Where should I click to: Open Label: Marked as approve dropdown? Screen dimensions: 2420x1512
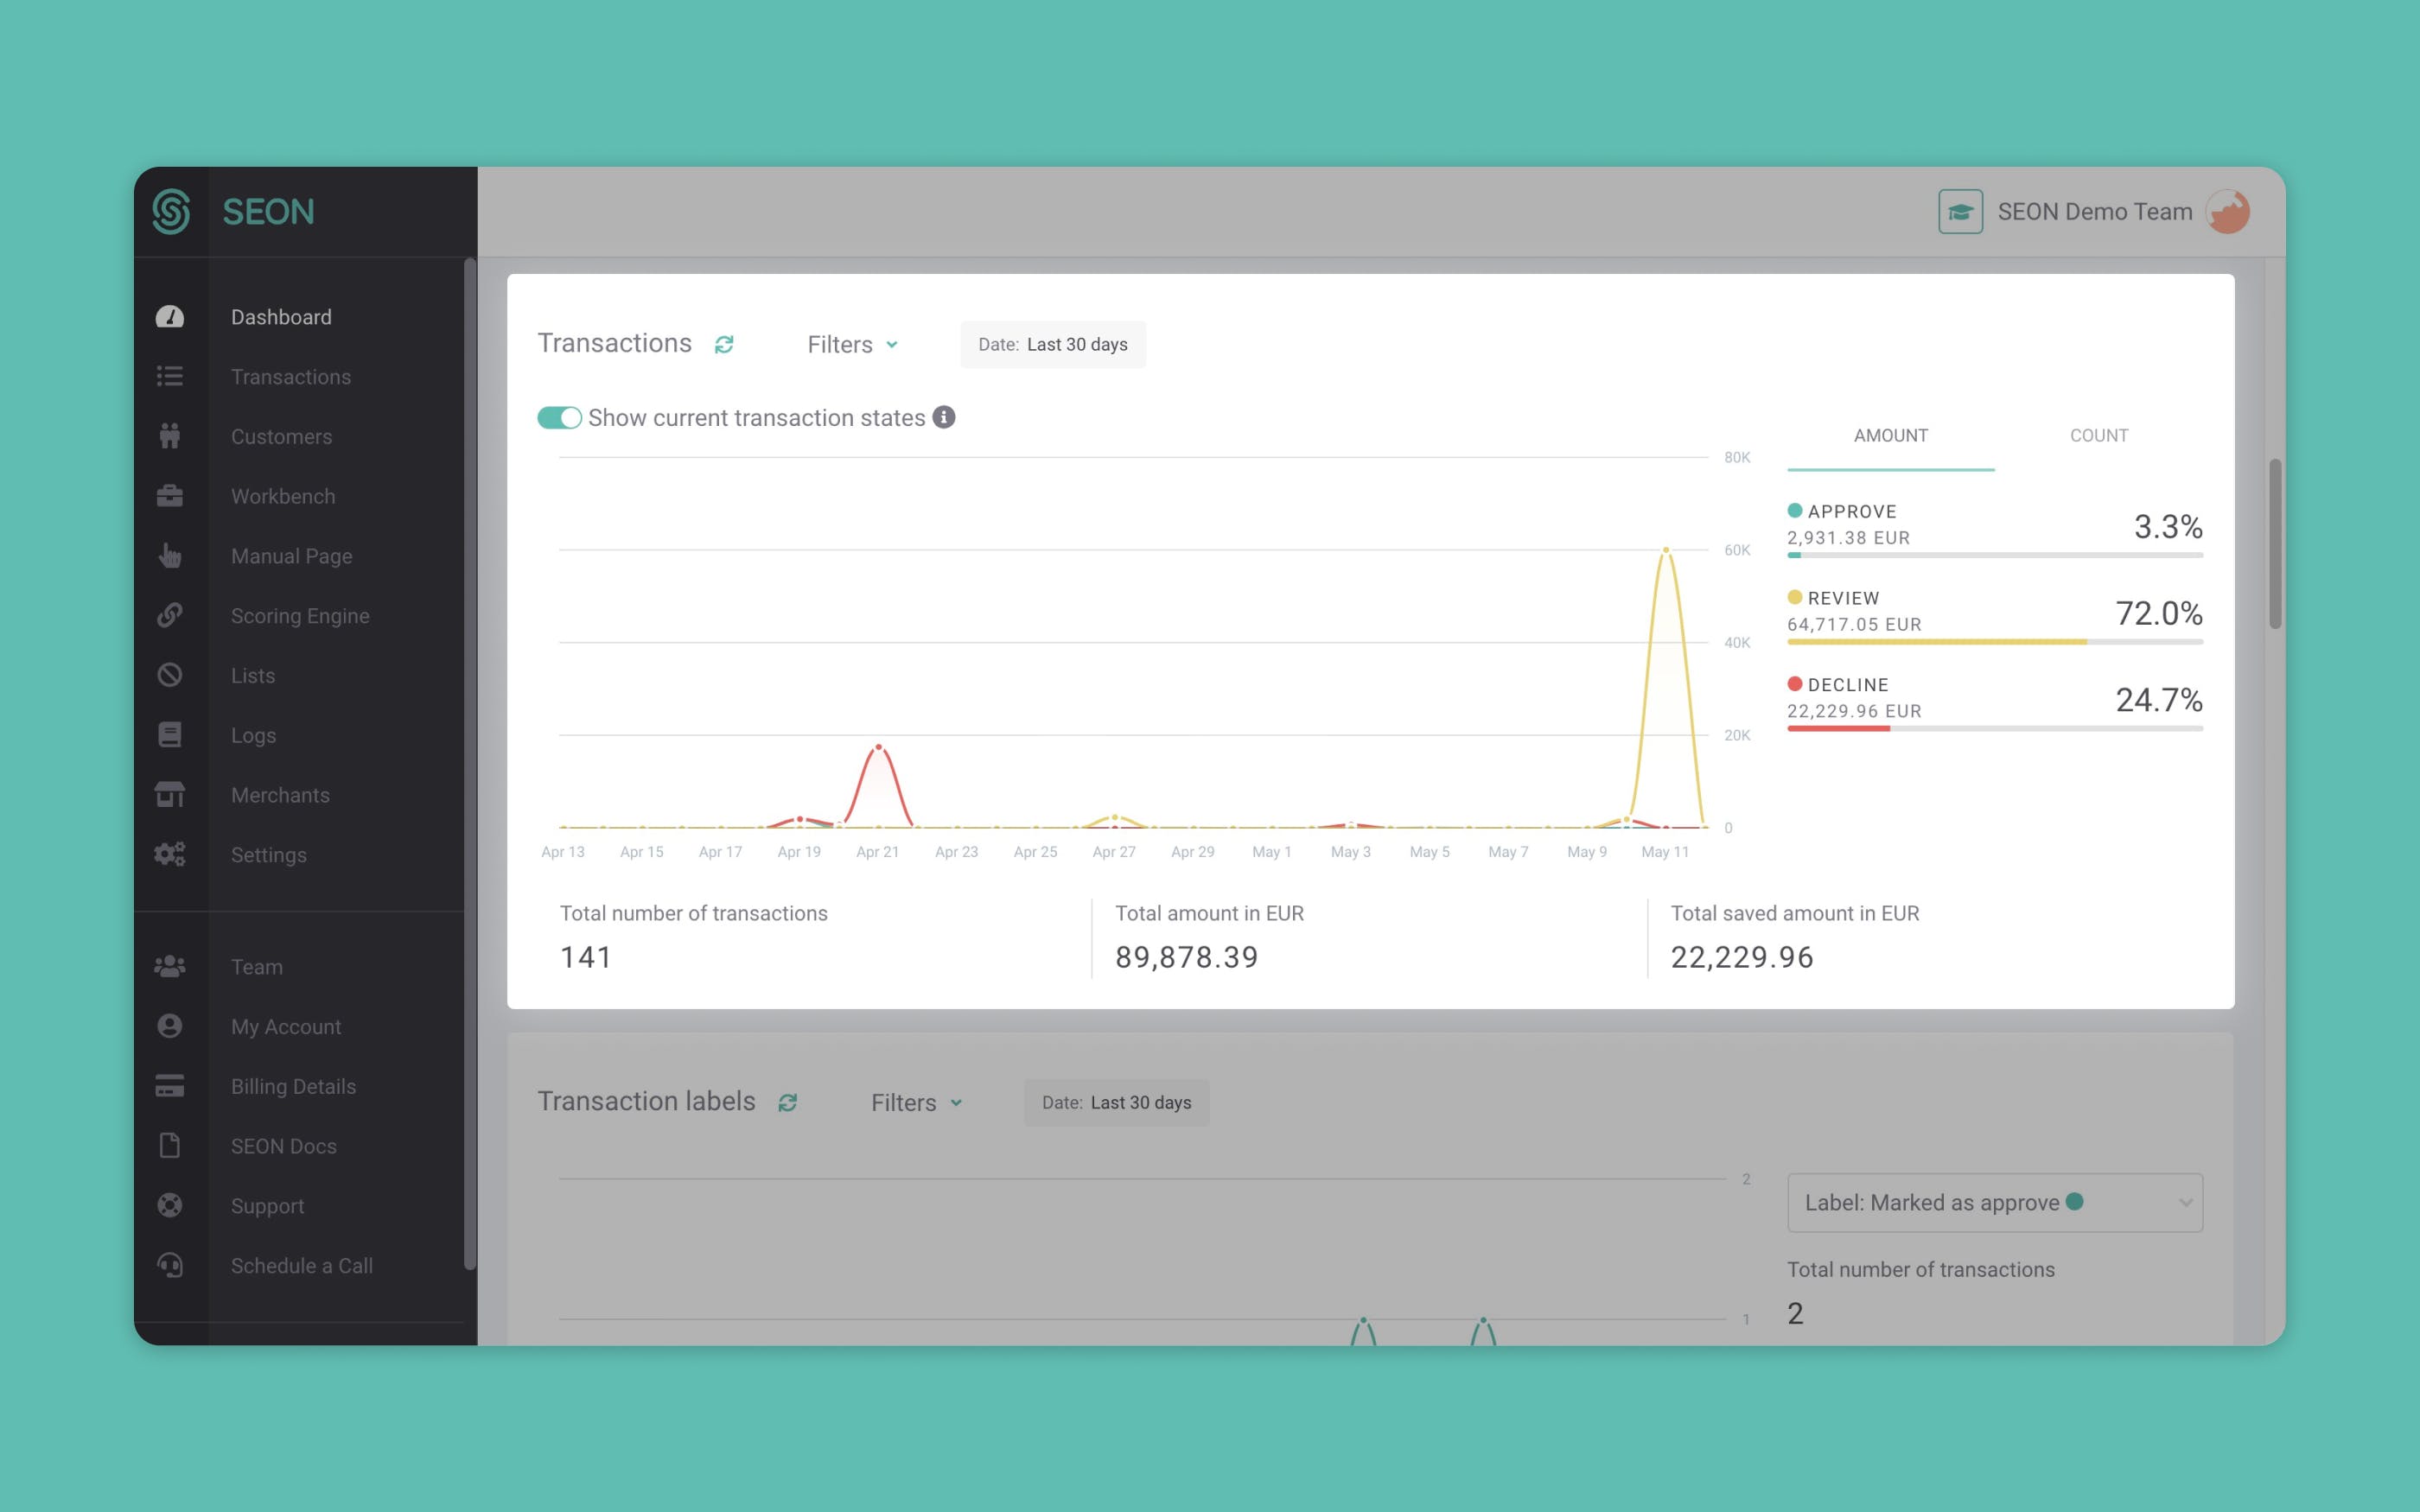(x=1994, y=1203)
